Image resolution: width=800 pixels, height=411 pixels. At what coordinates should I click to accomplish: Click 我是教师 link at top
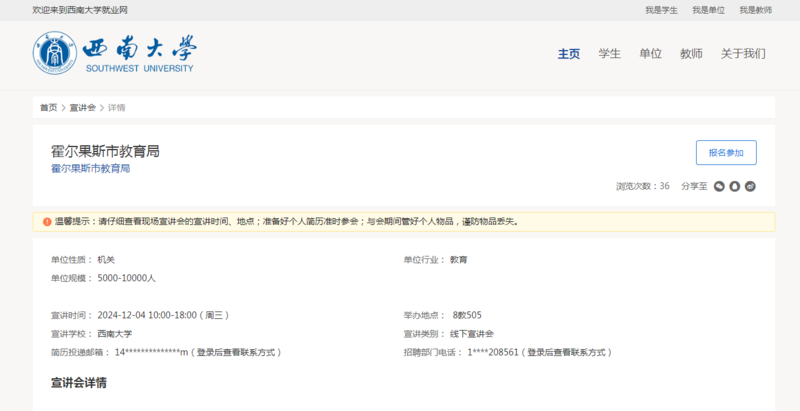pos(756,10)
